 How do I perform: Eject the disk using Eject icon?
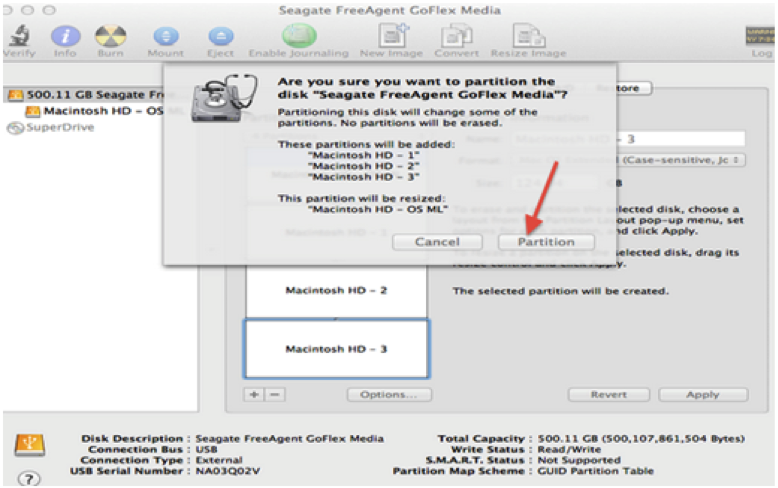point(221,36)
